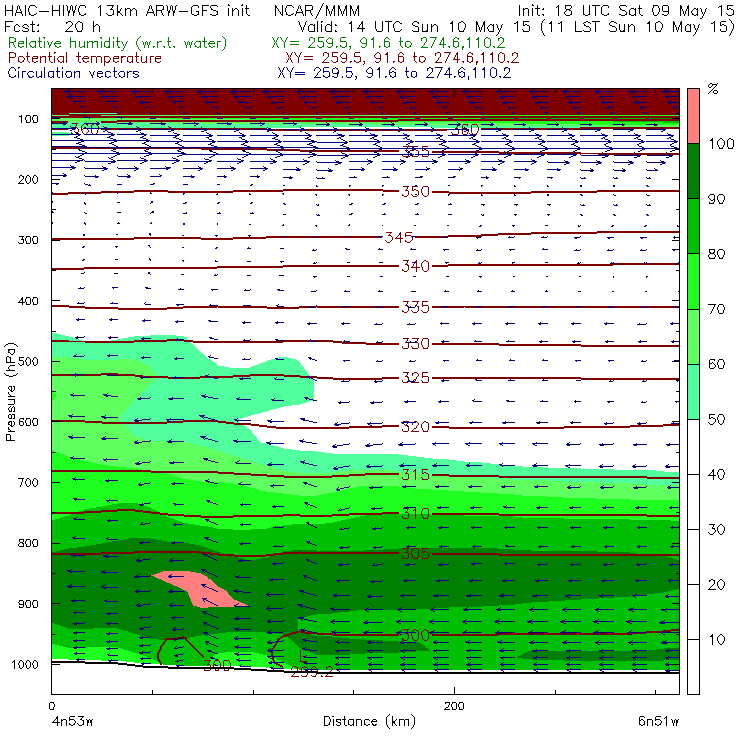Click the 'HAIC-HIWC 13km ARW-GFS init' title
740x740 pixels.
tap(127, 10)
